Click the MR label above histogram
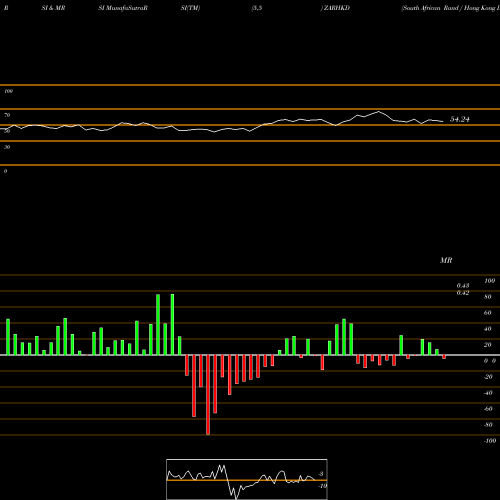The image size is (500, 500). pyautogui.click(x=446, y=260)
